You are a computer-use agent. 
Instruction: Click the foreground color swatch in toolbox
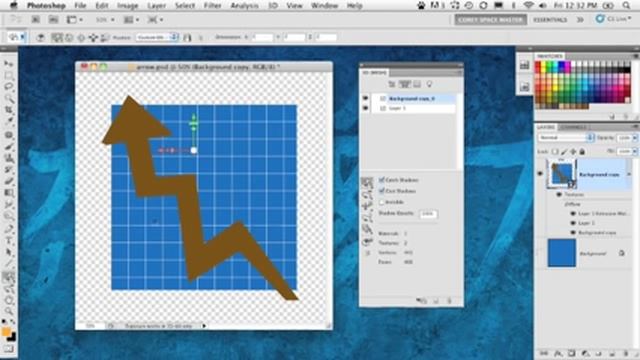pyautogui.click(x=6, y=332)
